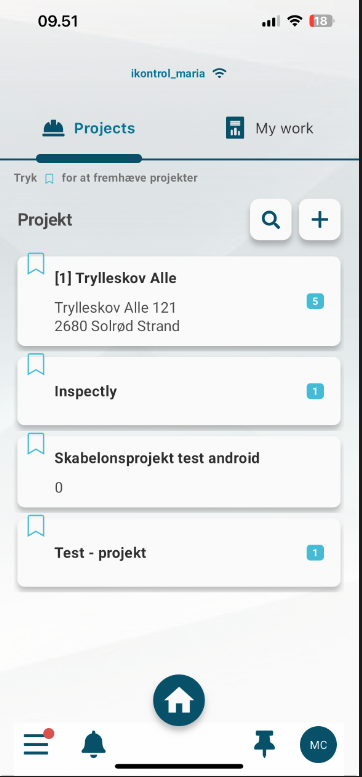
Task: Toggle bookmark on Inspectly project
Action: 36,364
